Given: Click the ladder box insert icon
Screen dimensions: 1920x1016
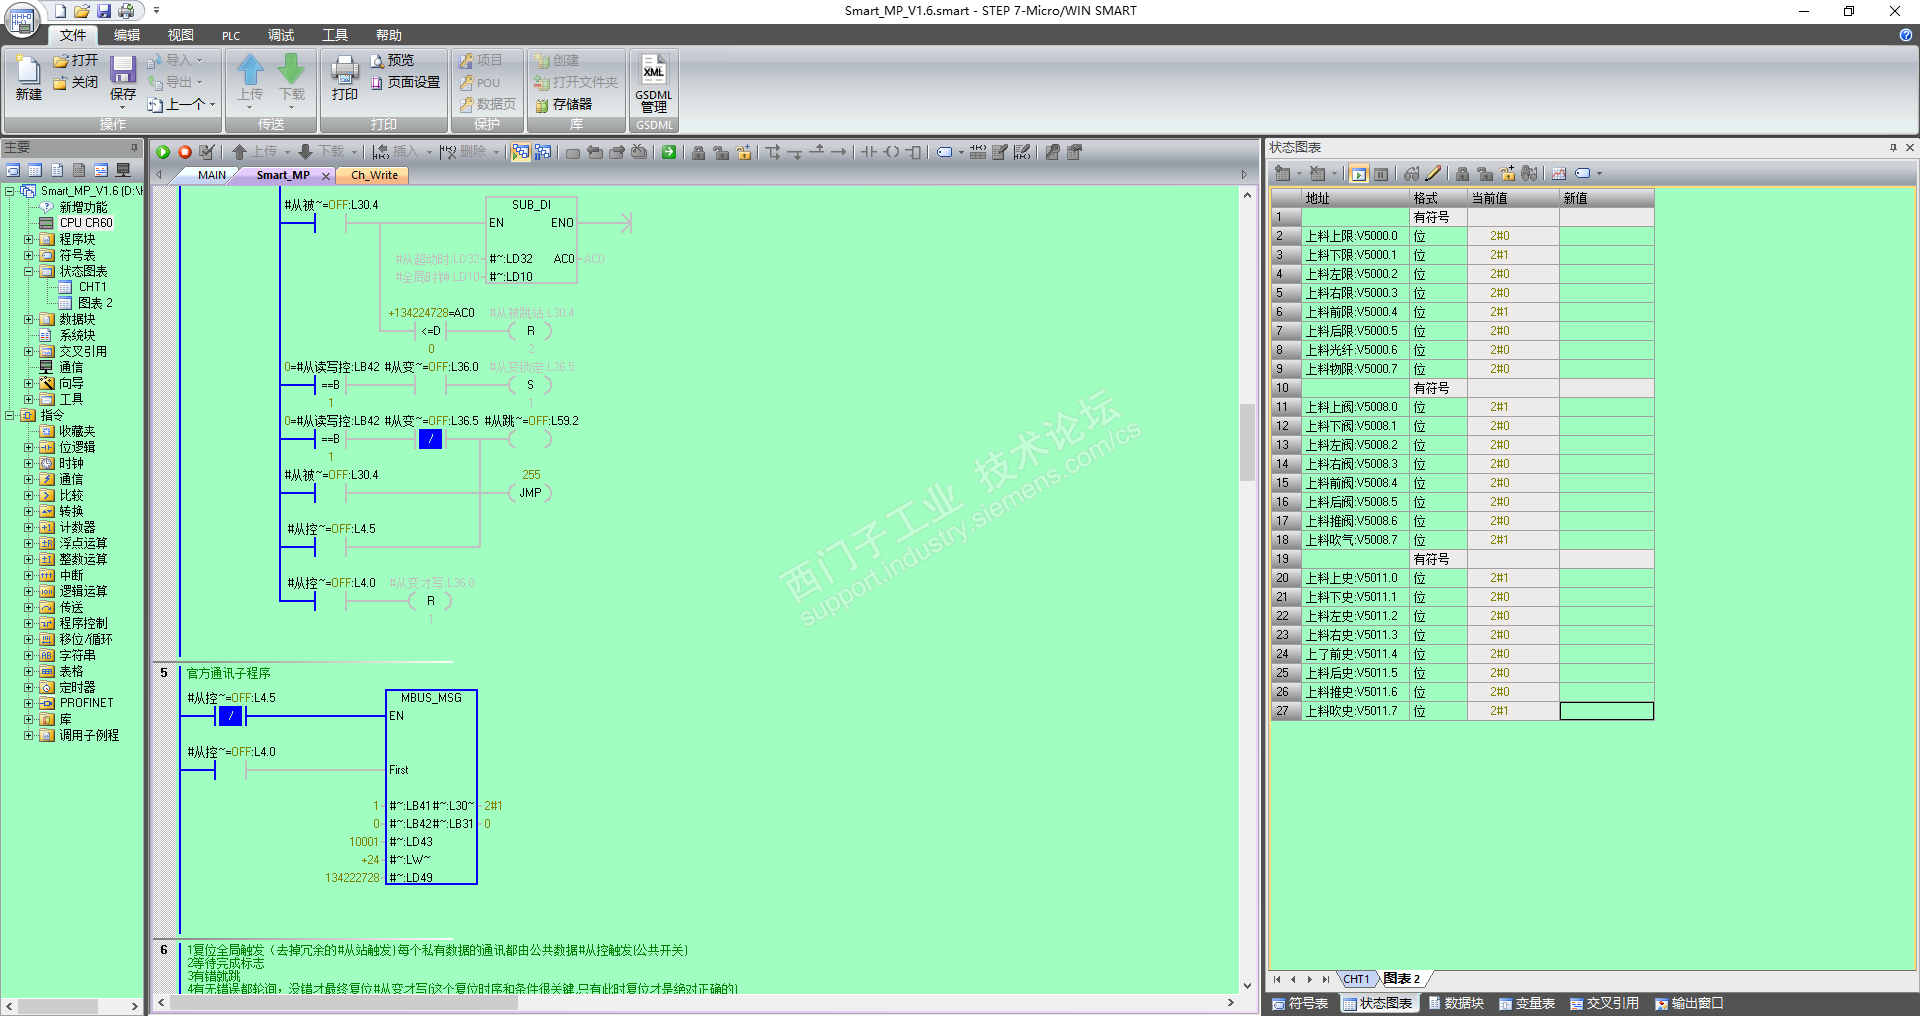Looking at the screenshot, I should pyautogui.click(x=913, y=152).
